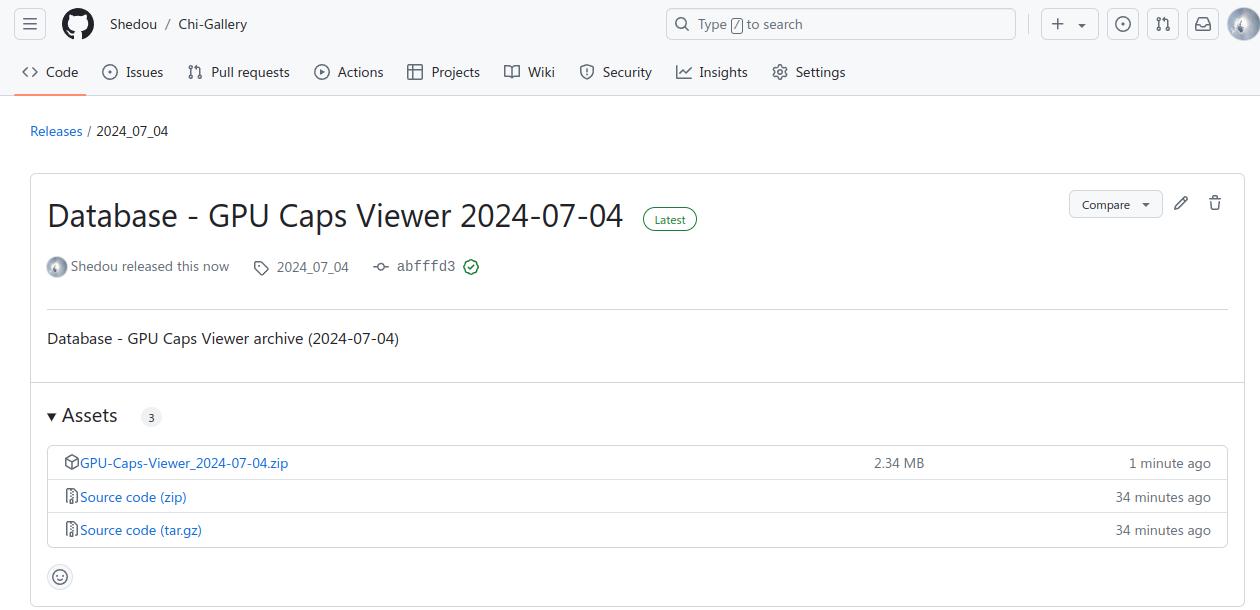Go back to the Releases list breadcrumb
Screen dimensions: 1260x610
(x=56, y=131)
